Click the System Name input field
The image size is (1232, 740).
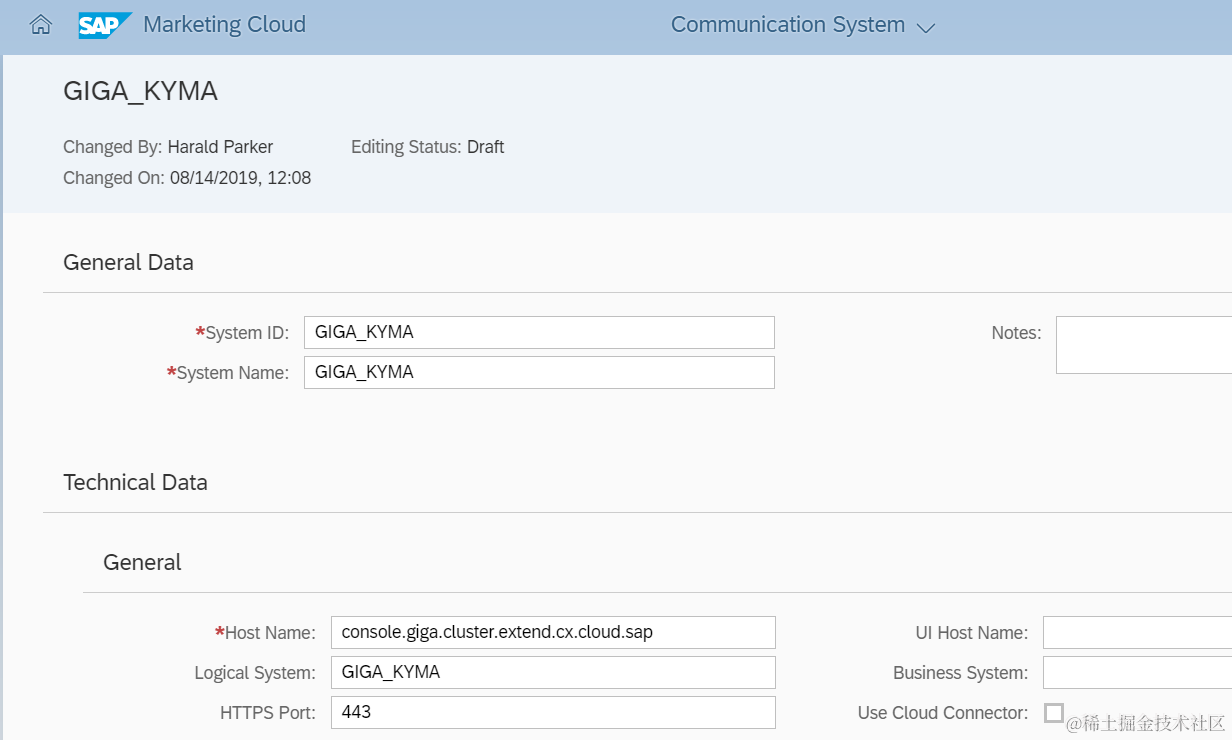pos(539,373)
